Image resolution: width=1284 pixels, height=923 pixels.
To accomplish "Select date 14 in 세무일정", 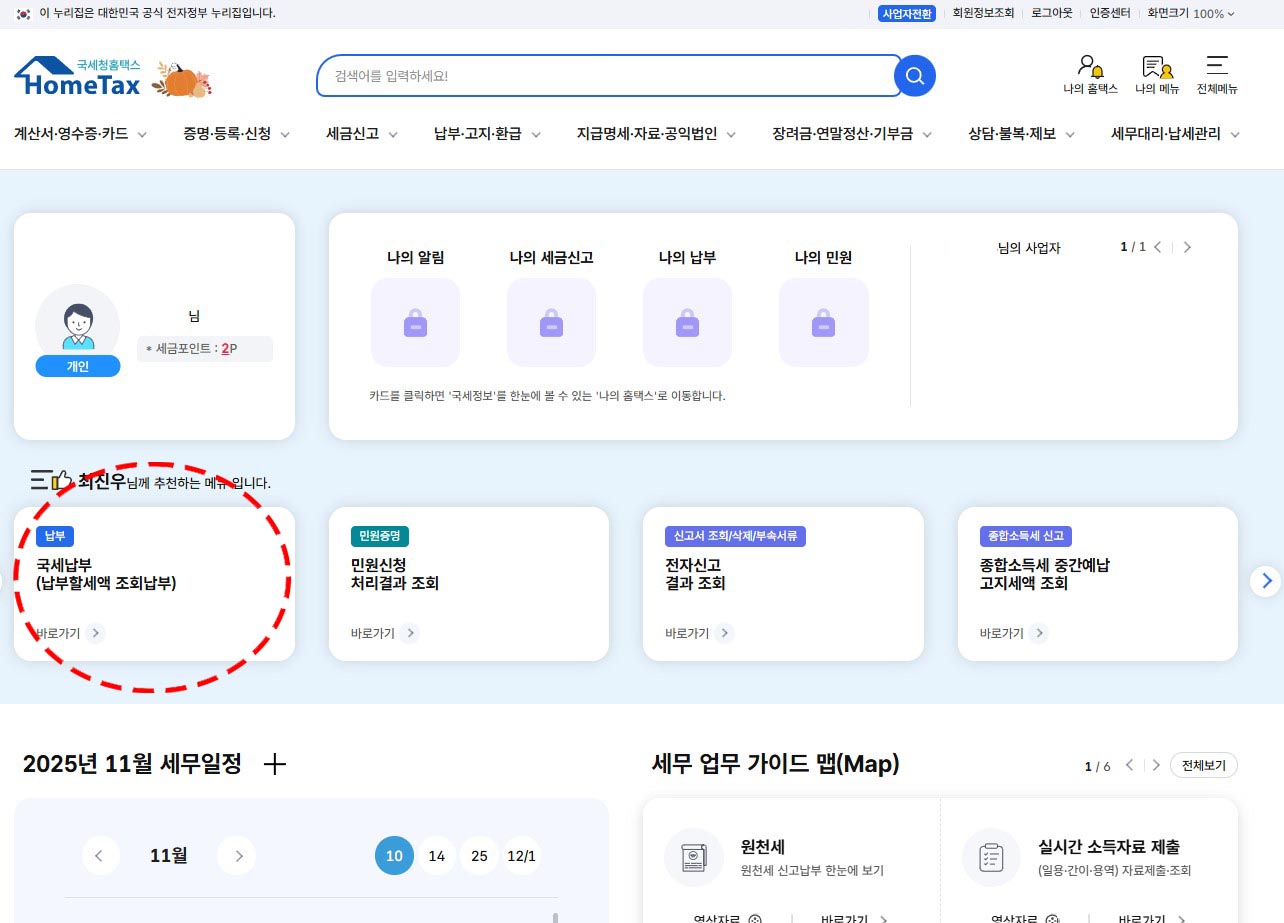I will [437, 856].
